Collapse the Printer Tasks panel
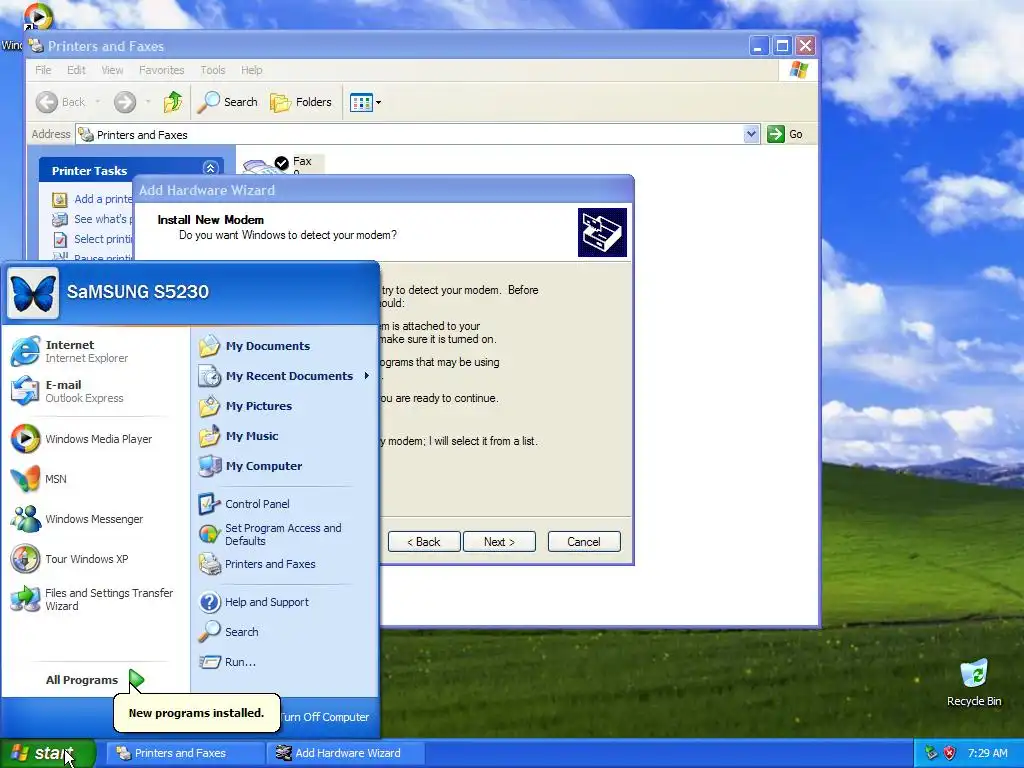The height and width of the screenshot is (768, 1024). pos(210,168)
